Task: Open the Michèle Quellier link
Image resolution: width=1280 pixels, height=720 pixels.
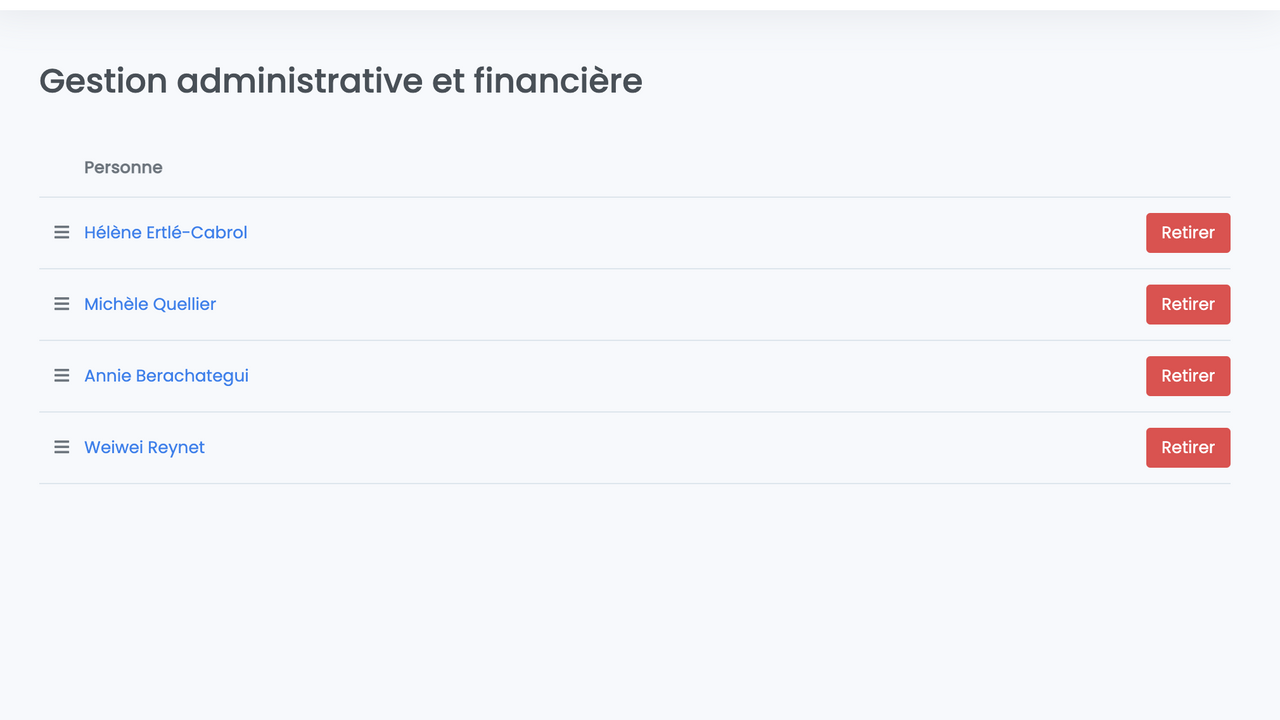Action: (x=150, y=304)
